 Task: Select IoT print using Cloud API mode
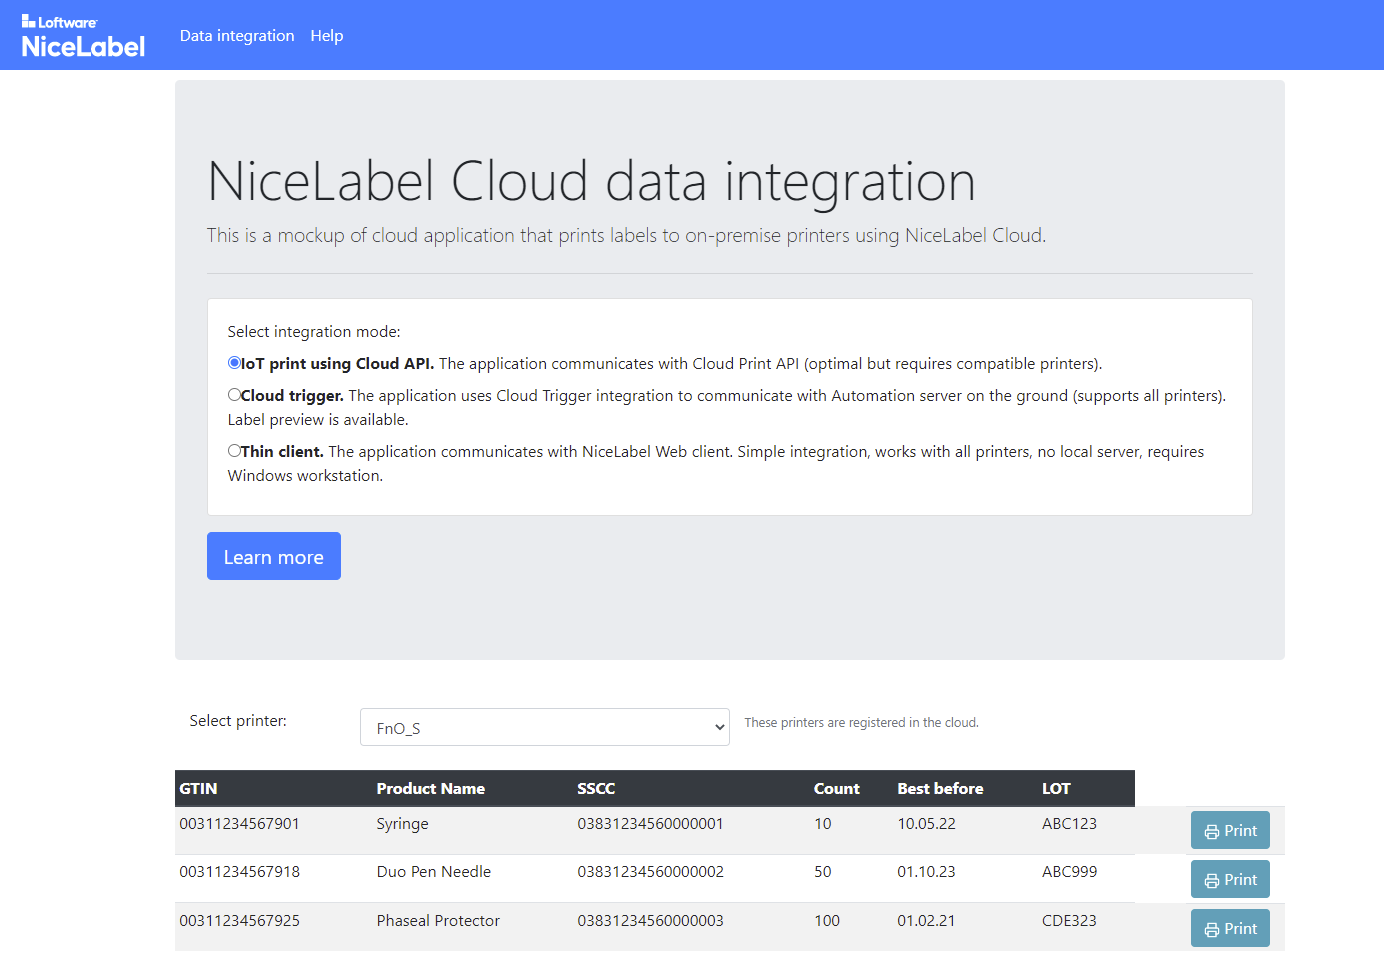pyautogui.click(x=234, y=363)
